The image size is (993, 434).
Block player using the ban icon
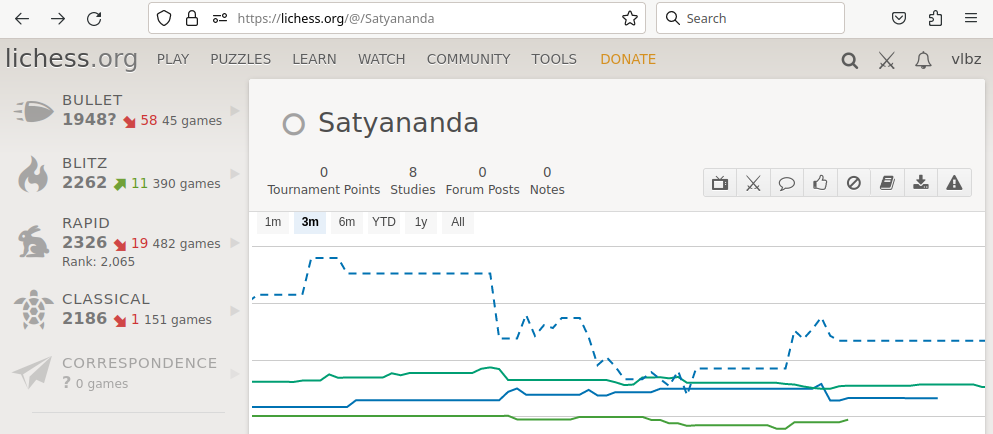pyautogui.click(x=854, y=183)
